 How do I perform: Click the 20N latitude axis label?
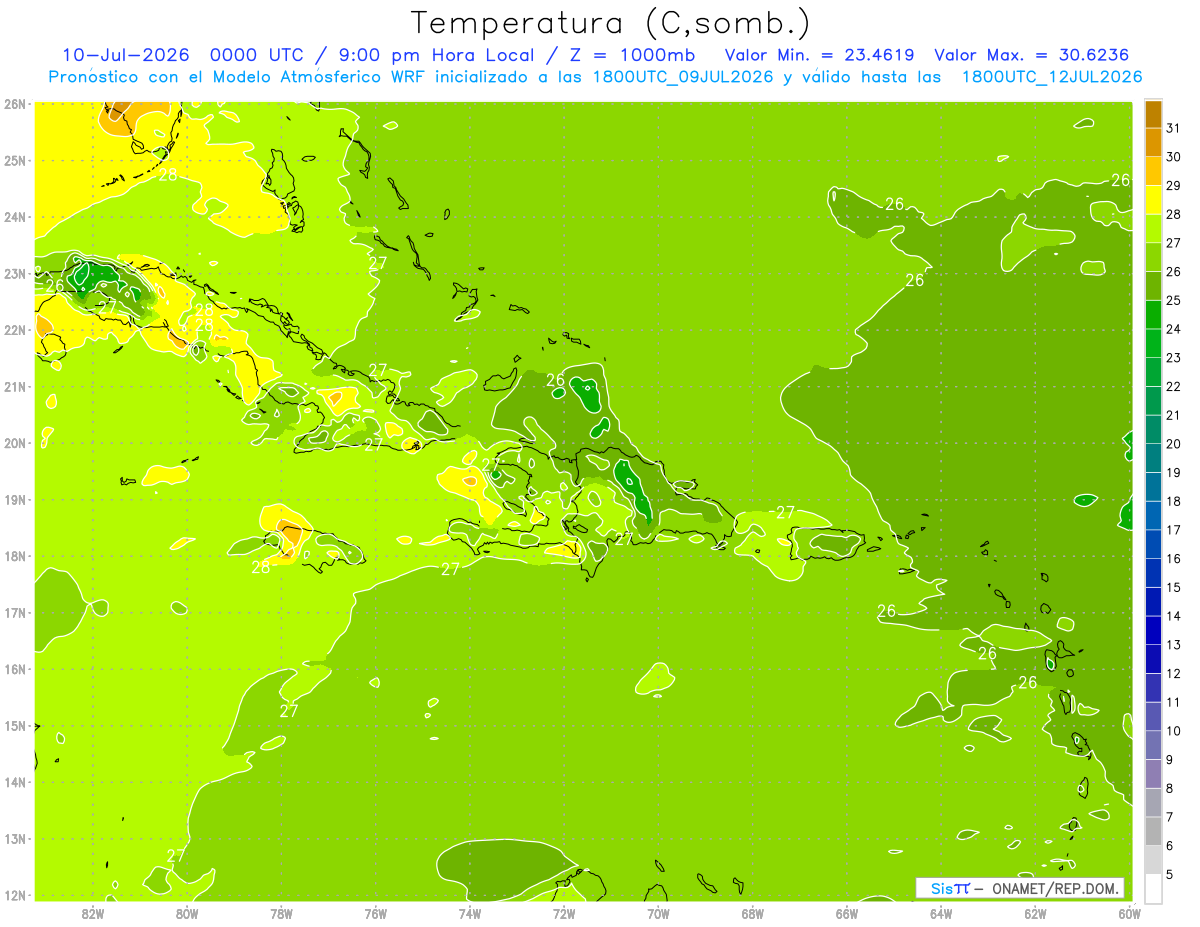[14, 443]
